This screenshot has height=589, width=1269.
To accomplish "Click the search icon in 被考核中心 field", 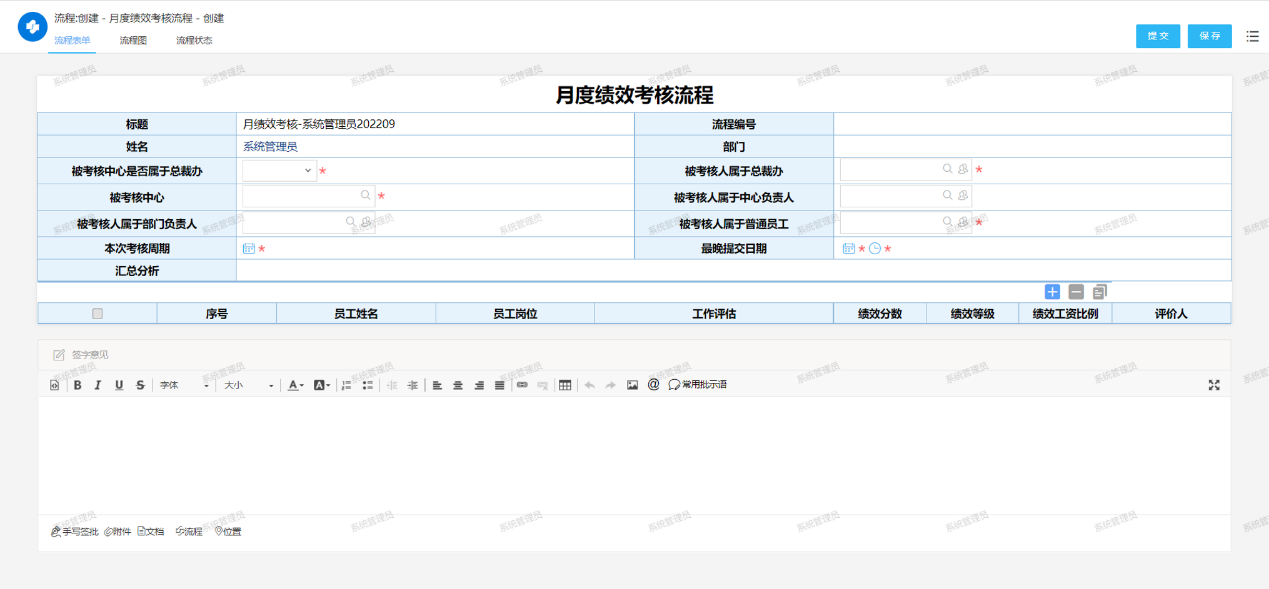I will tap(366, 196).
